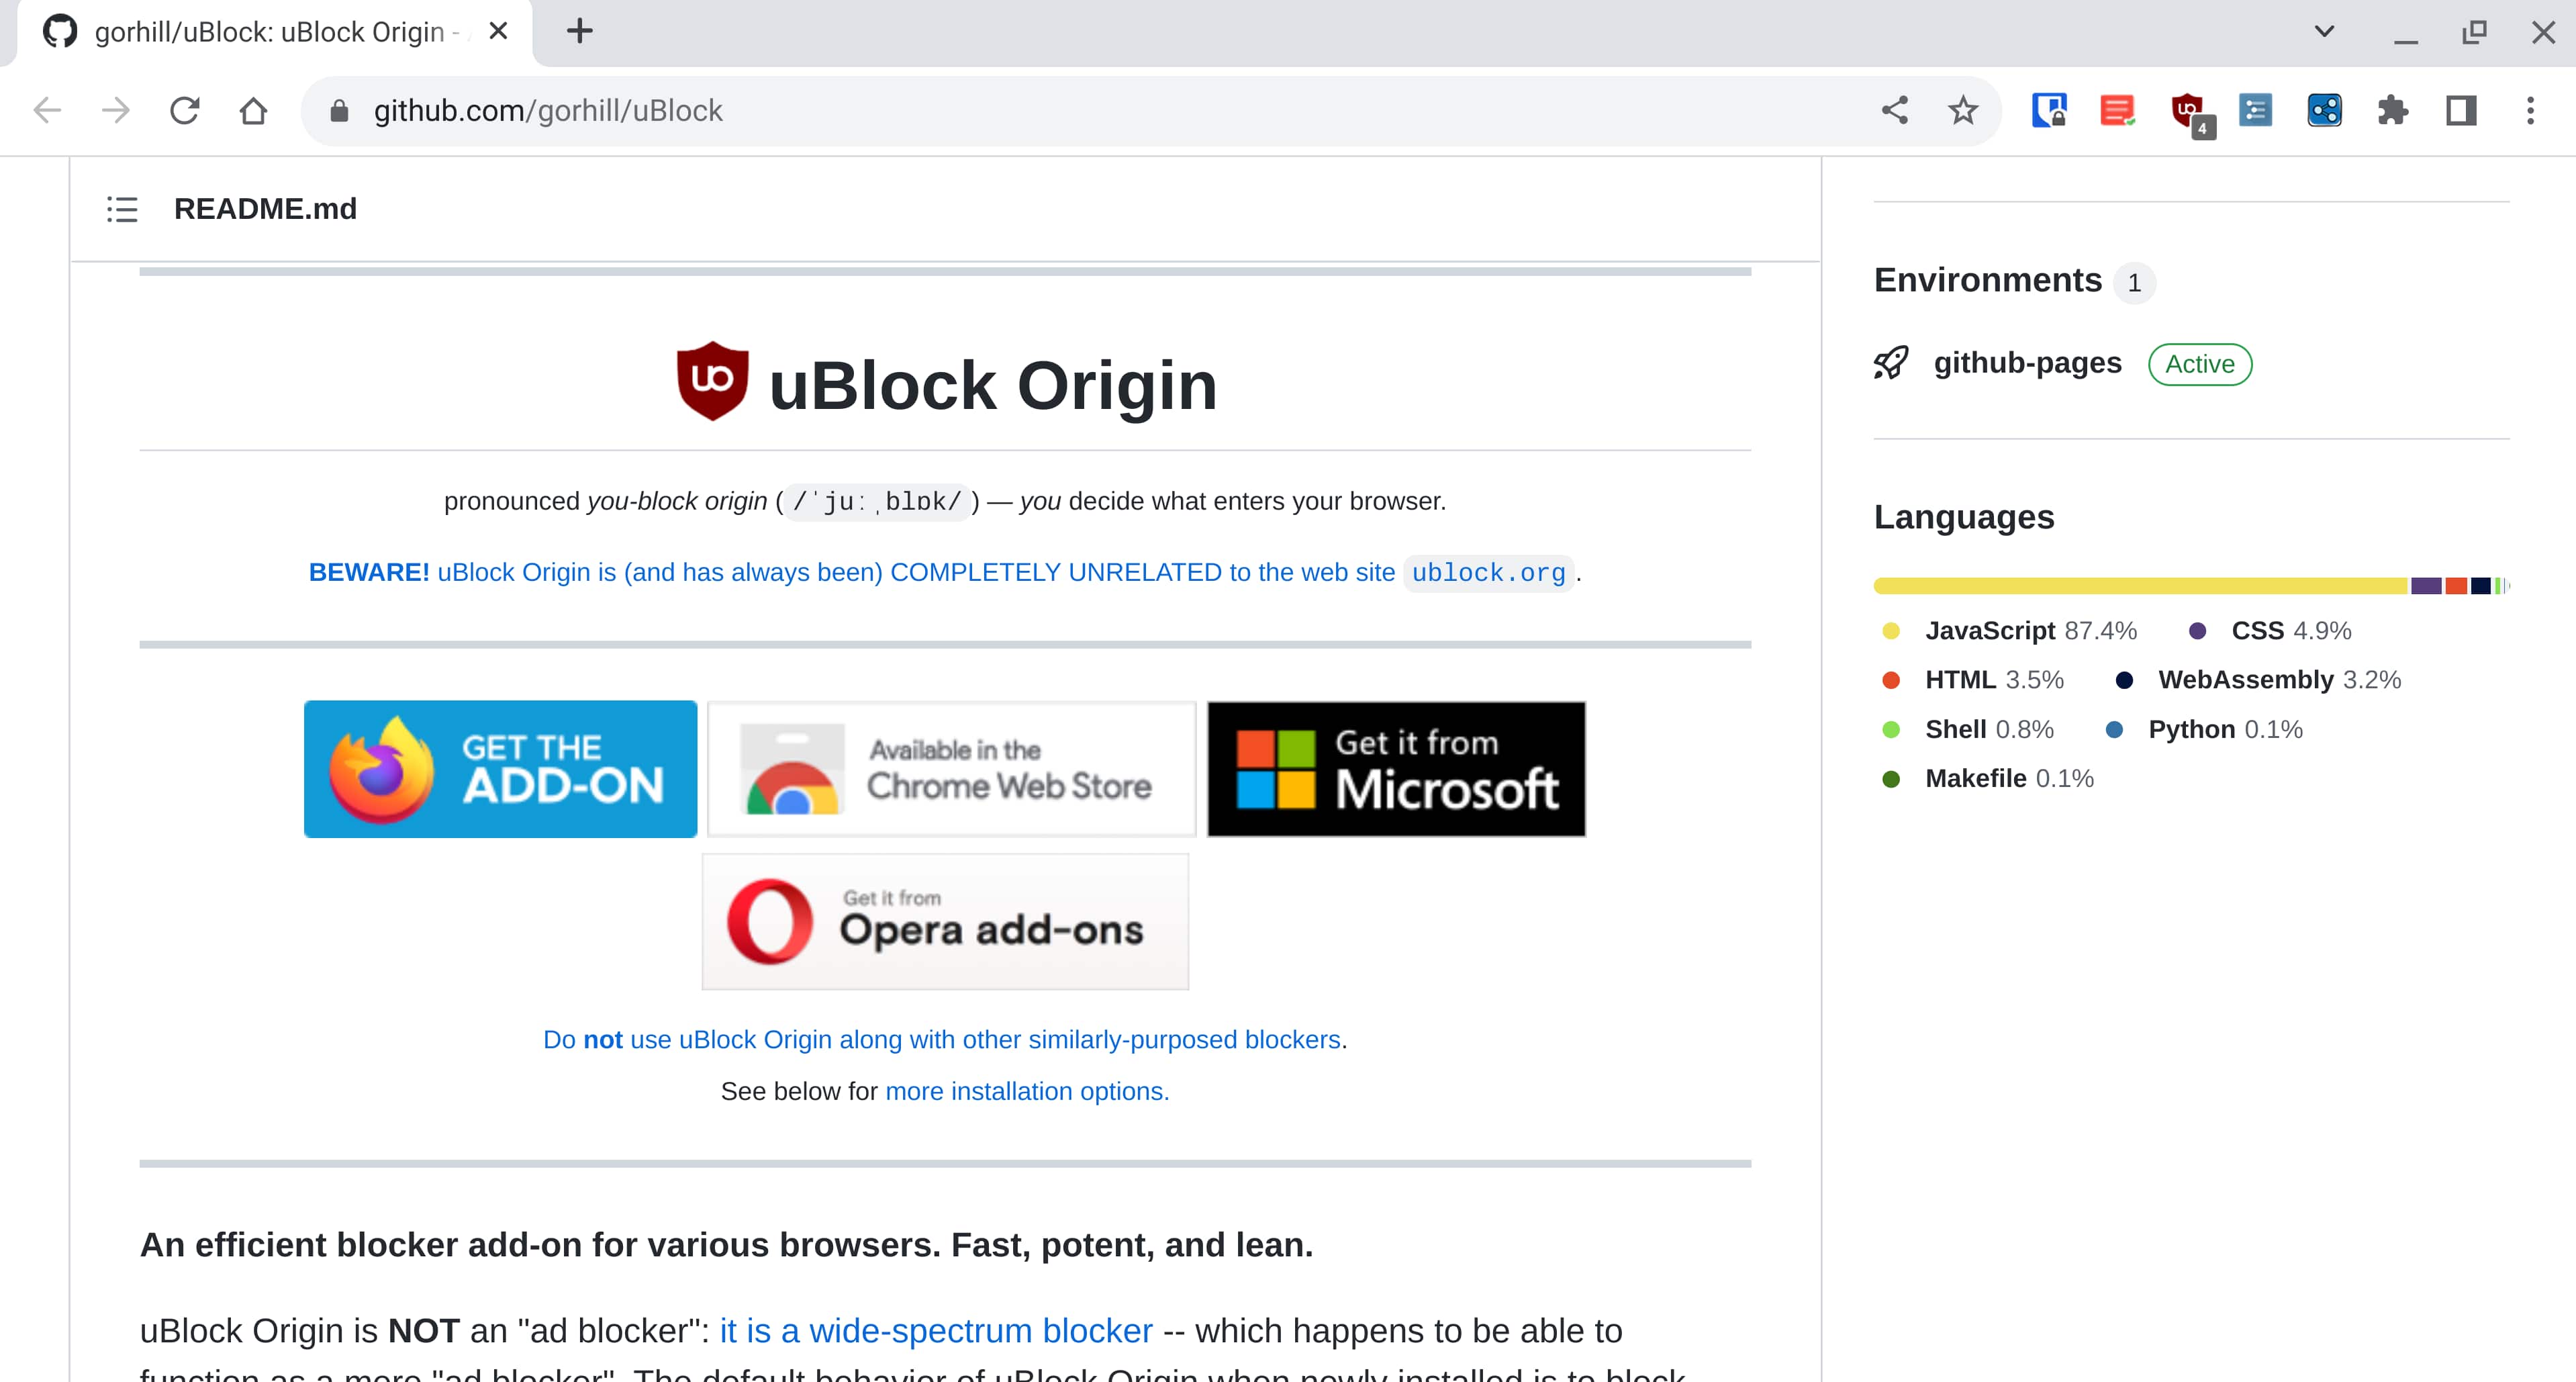Toggle the browser side panel
The width and height of the screenshot is (2576, 1382).
[2461, 110]
